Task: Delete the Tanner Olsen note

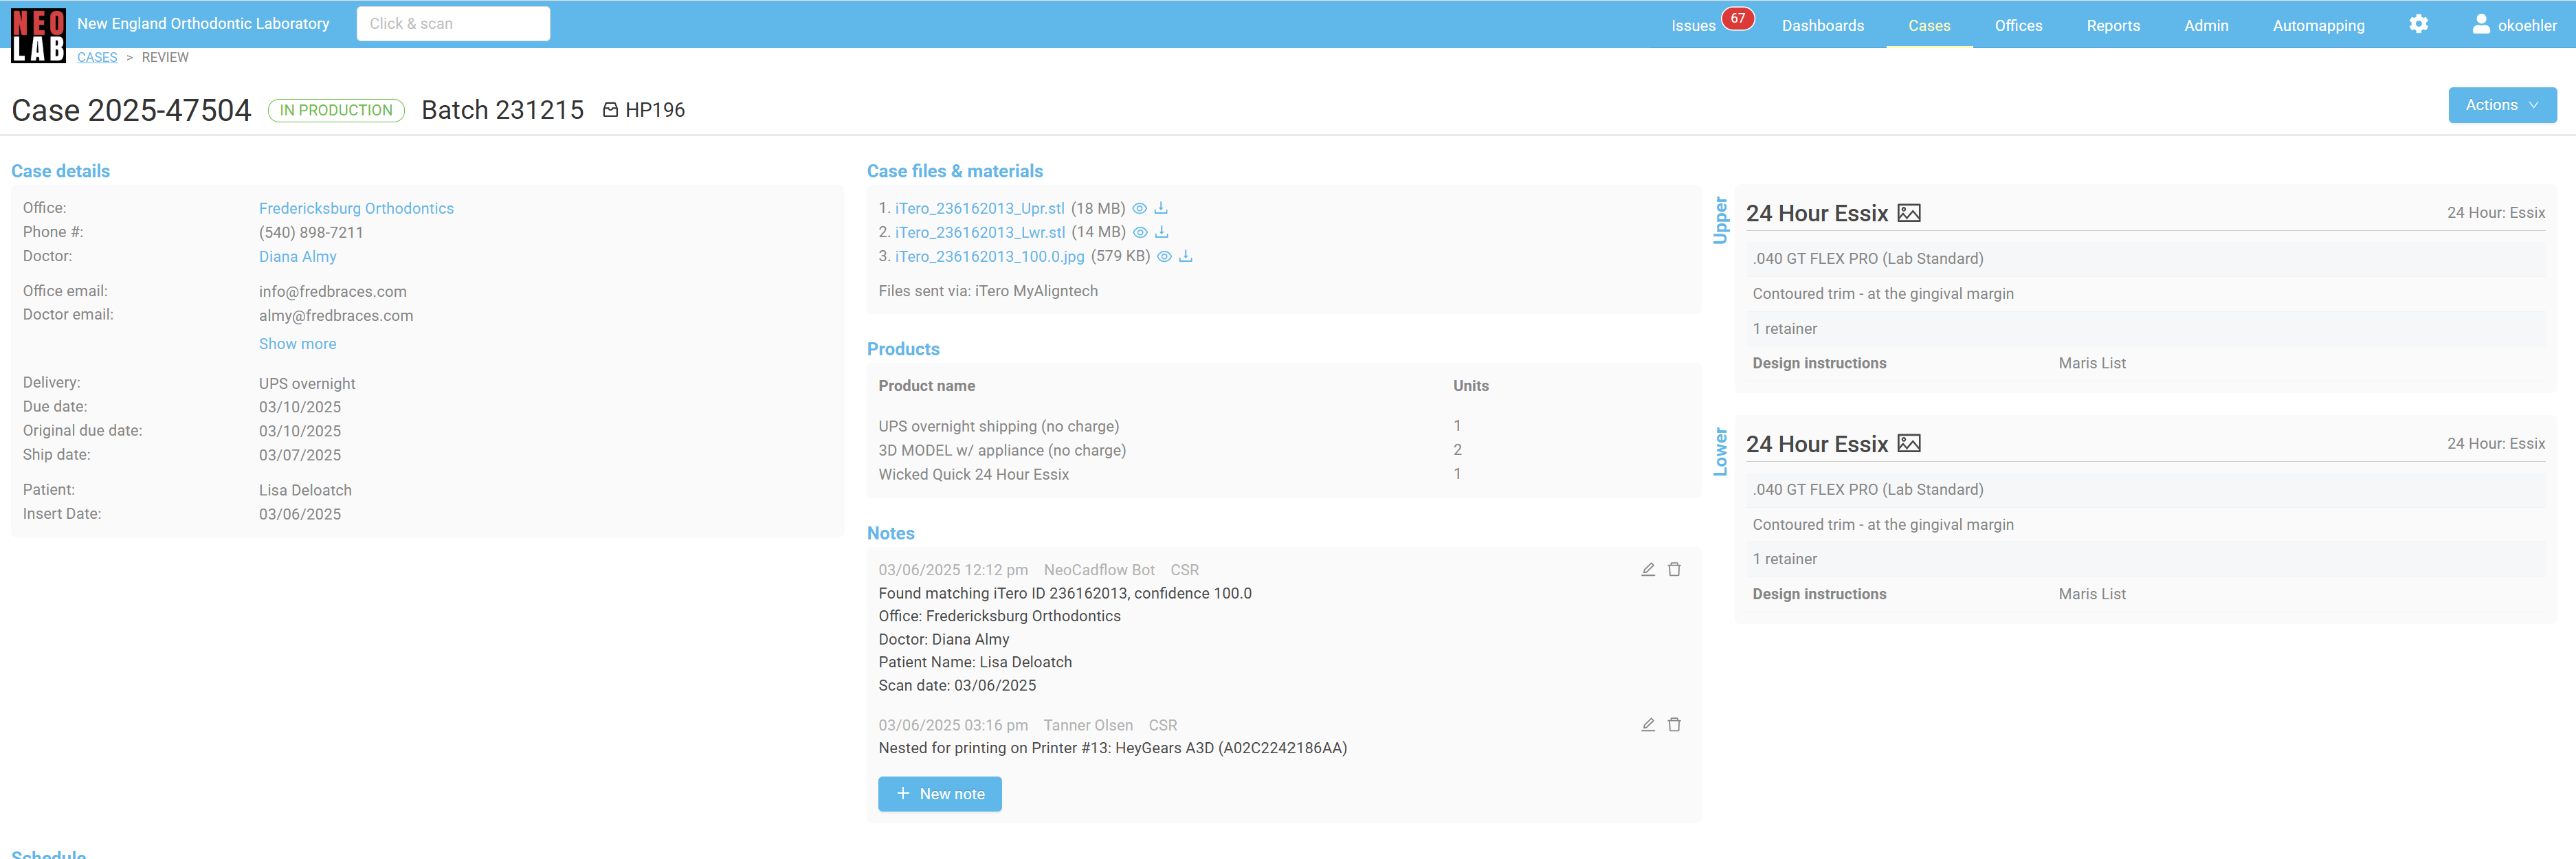Action: tap(1674, 724)
